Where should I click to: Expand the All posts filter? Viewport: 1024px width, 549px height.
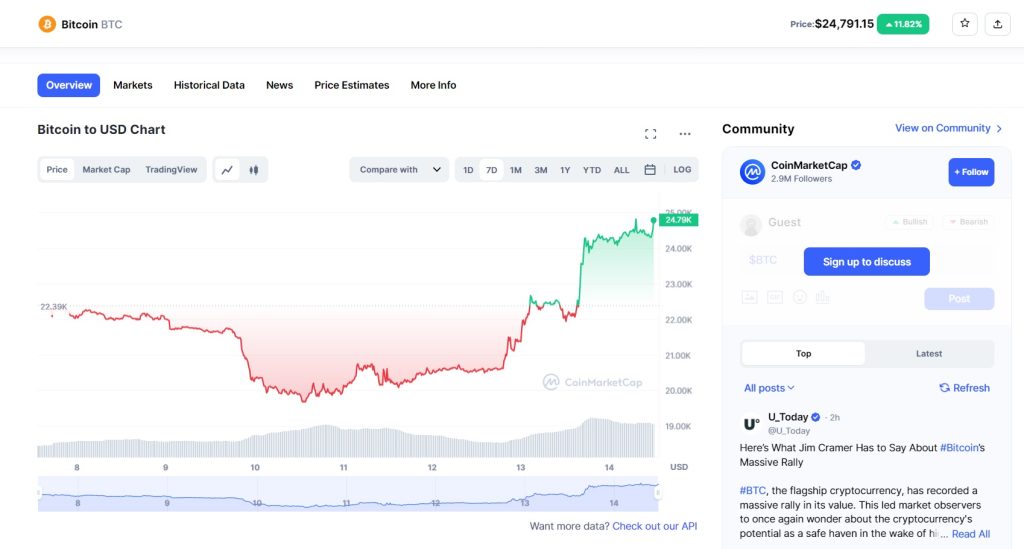(769, 388)
